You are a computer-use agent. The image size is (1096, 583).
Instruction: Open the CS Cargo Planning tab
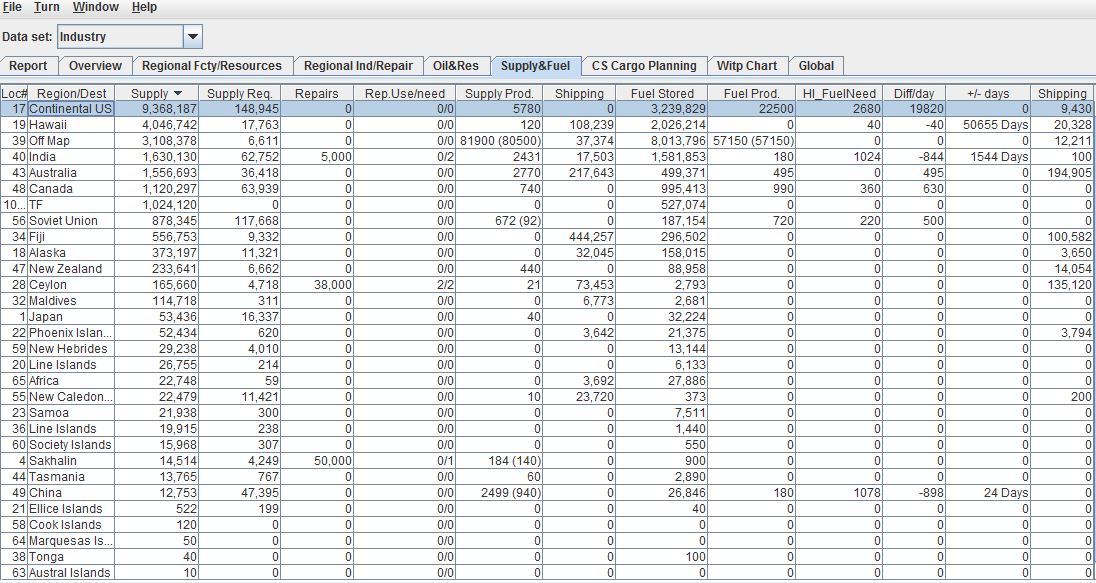[644, 66]
